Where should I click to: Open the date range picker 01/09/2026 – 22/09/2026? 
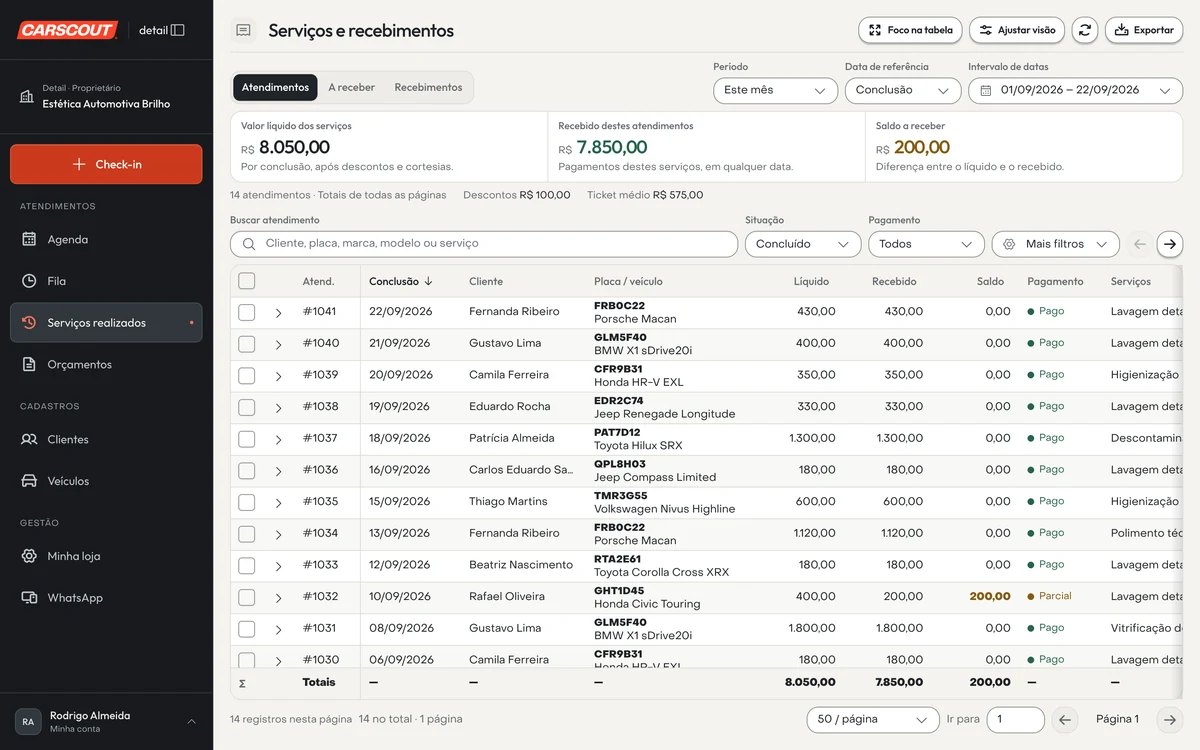pos(1076,90)
